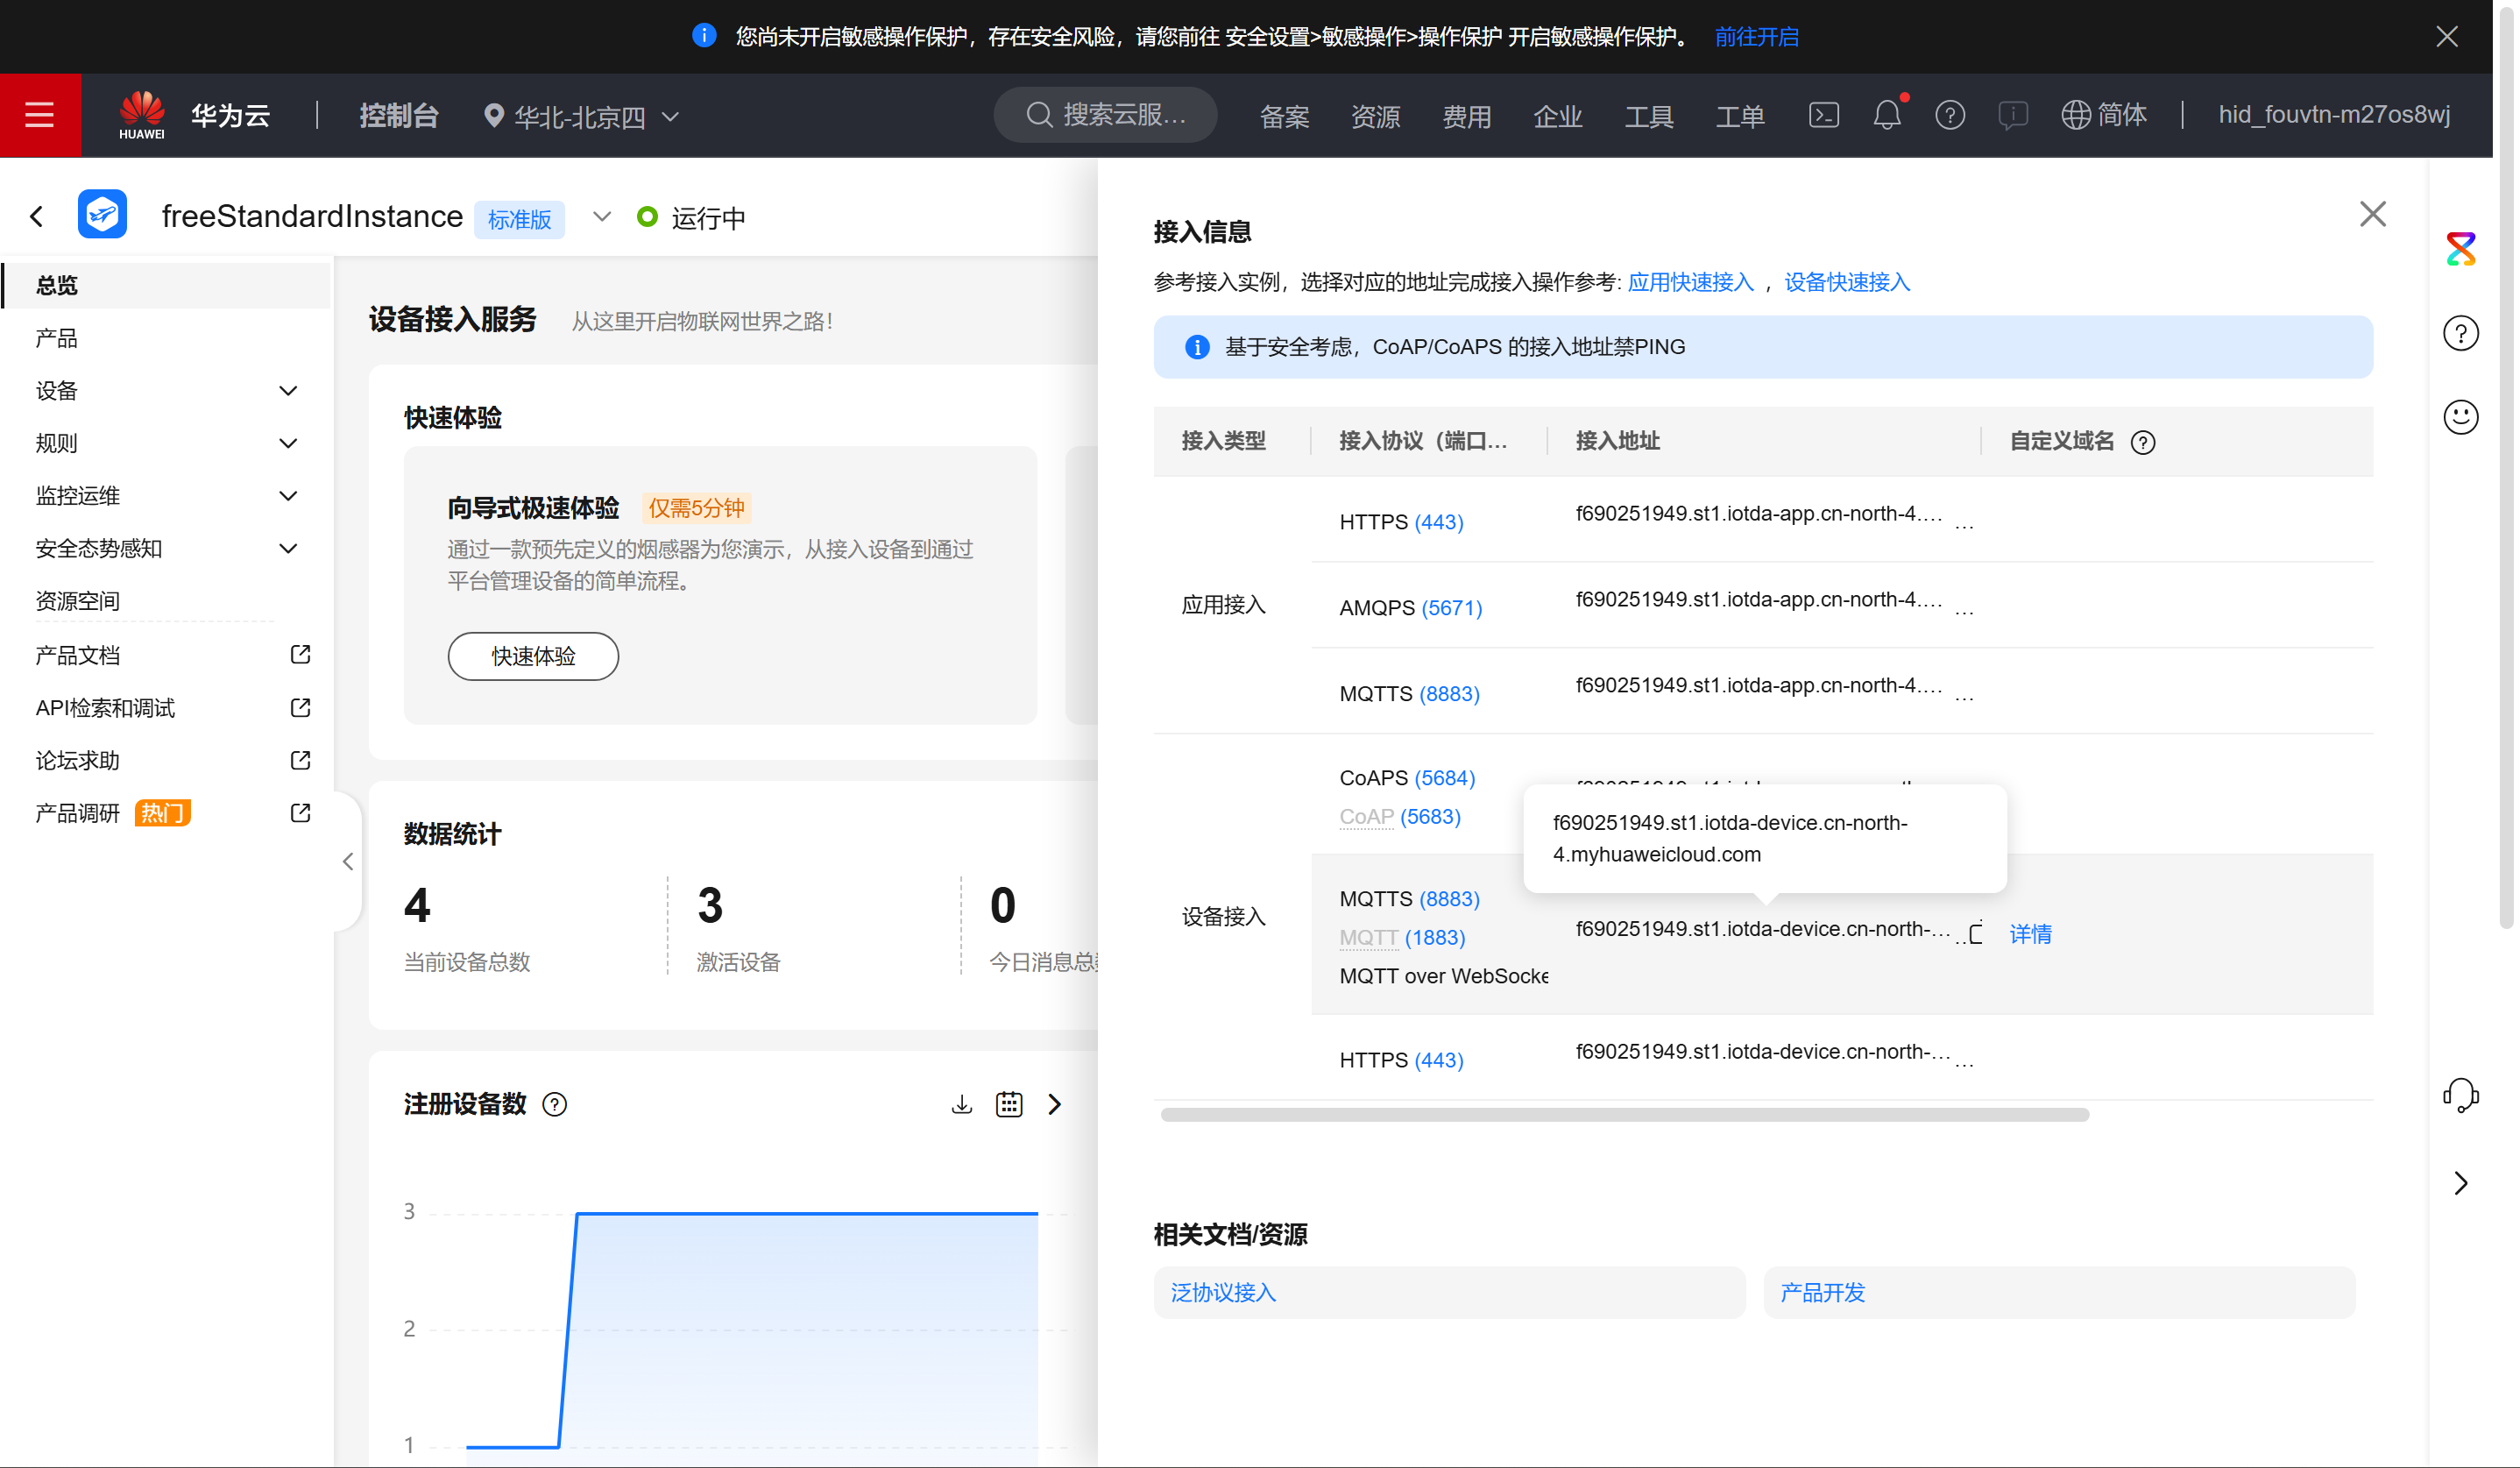The image size is (2520, 1468).
Task: Open help question mark in top bar
Action: (1949, 115)
